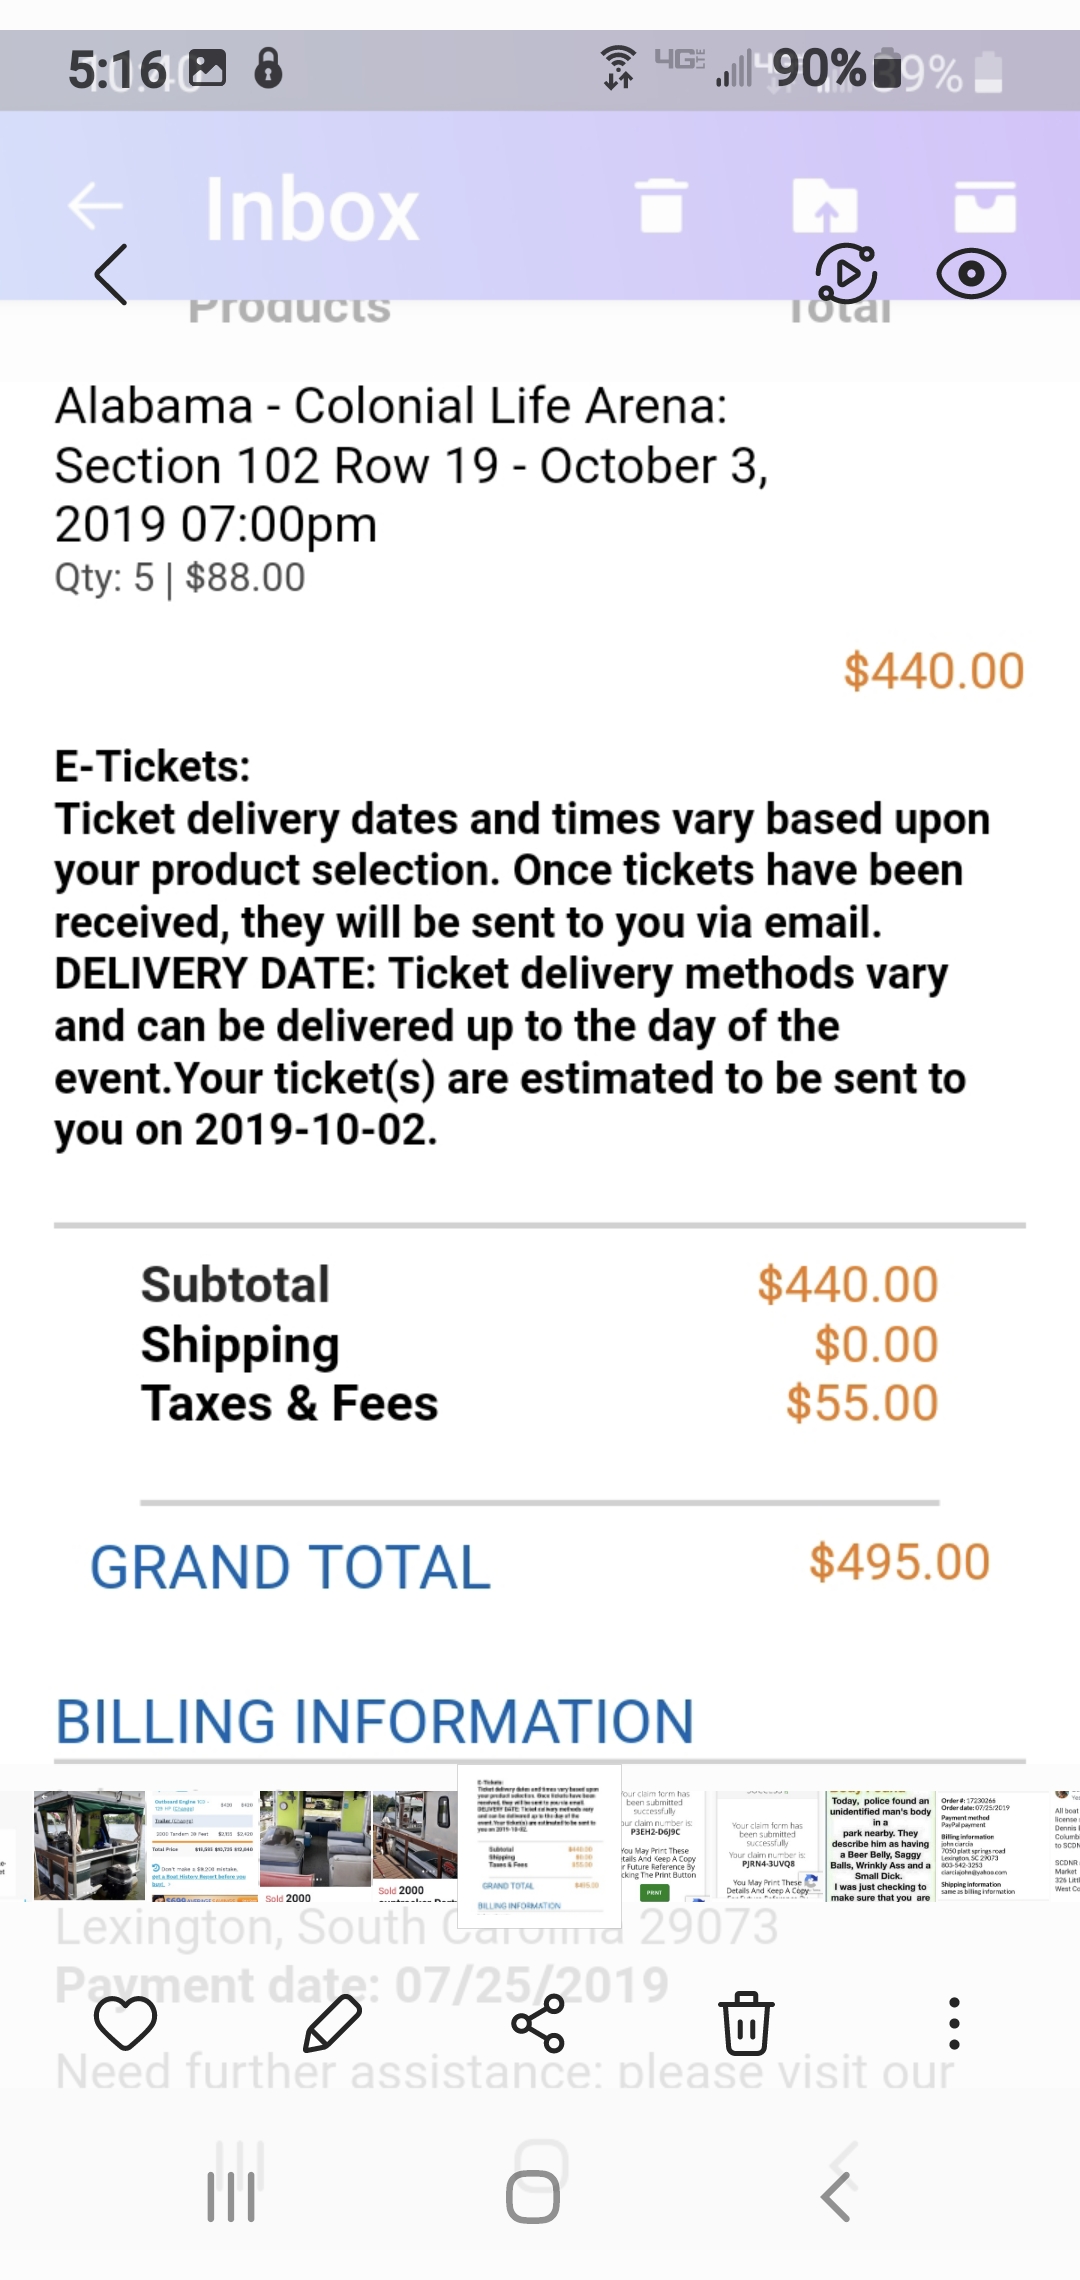Delete the image using the bottom trash icon
The height and width of the screenshot is (2280, 1080).
coord(746,2023)
